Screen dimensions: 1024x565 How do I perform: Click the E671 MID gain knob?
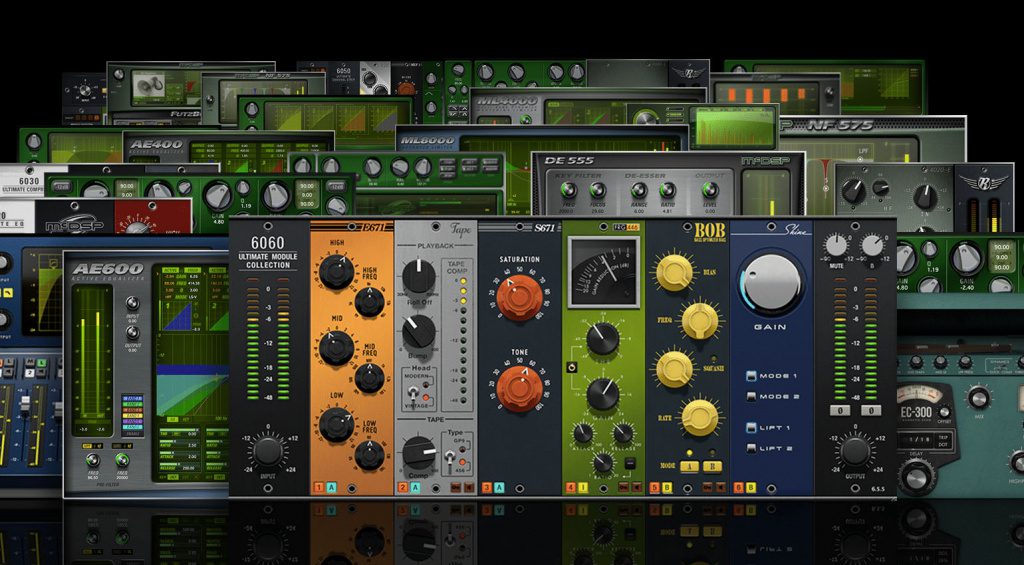point(336,347)
